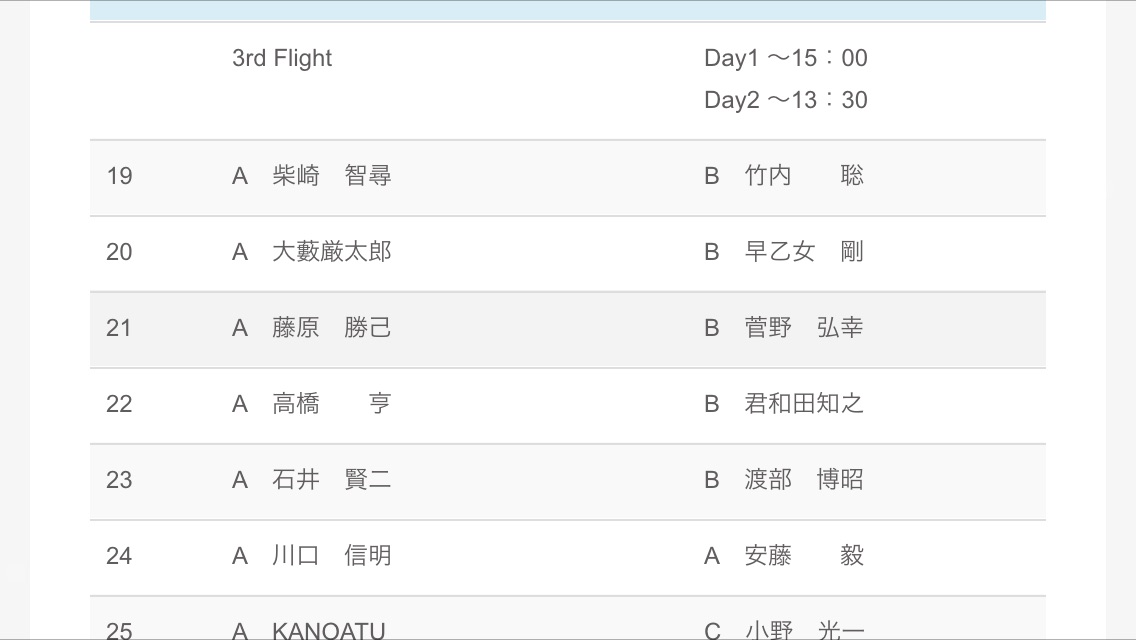This screenshot has height=640, width=1136.
Task: Select the Day2 ~13:30 time text
Action: click(x=785, y=100)
